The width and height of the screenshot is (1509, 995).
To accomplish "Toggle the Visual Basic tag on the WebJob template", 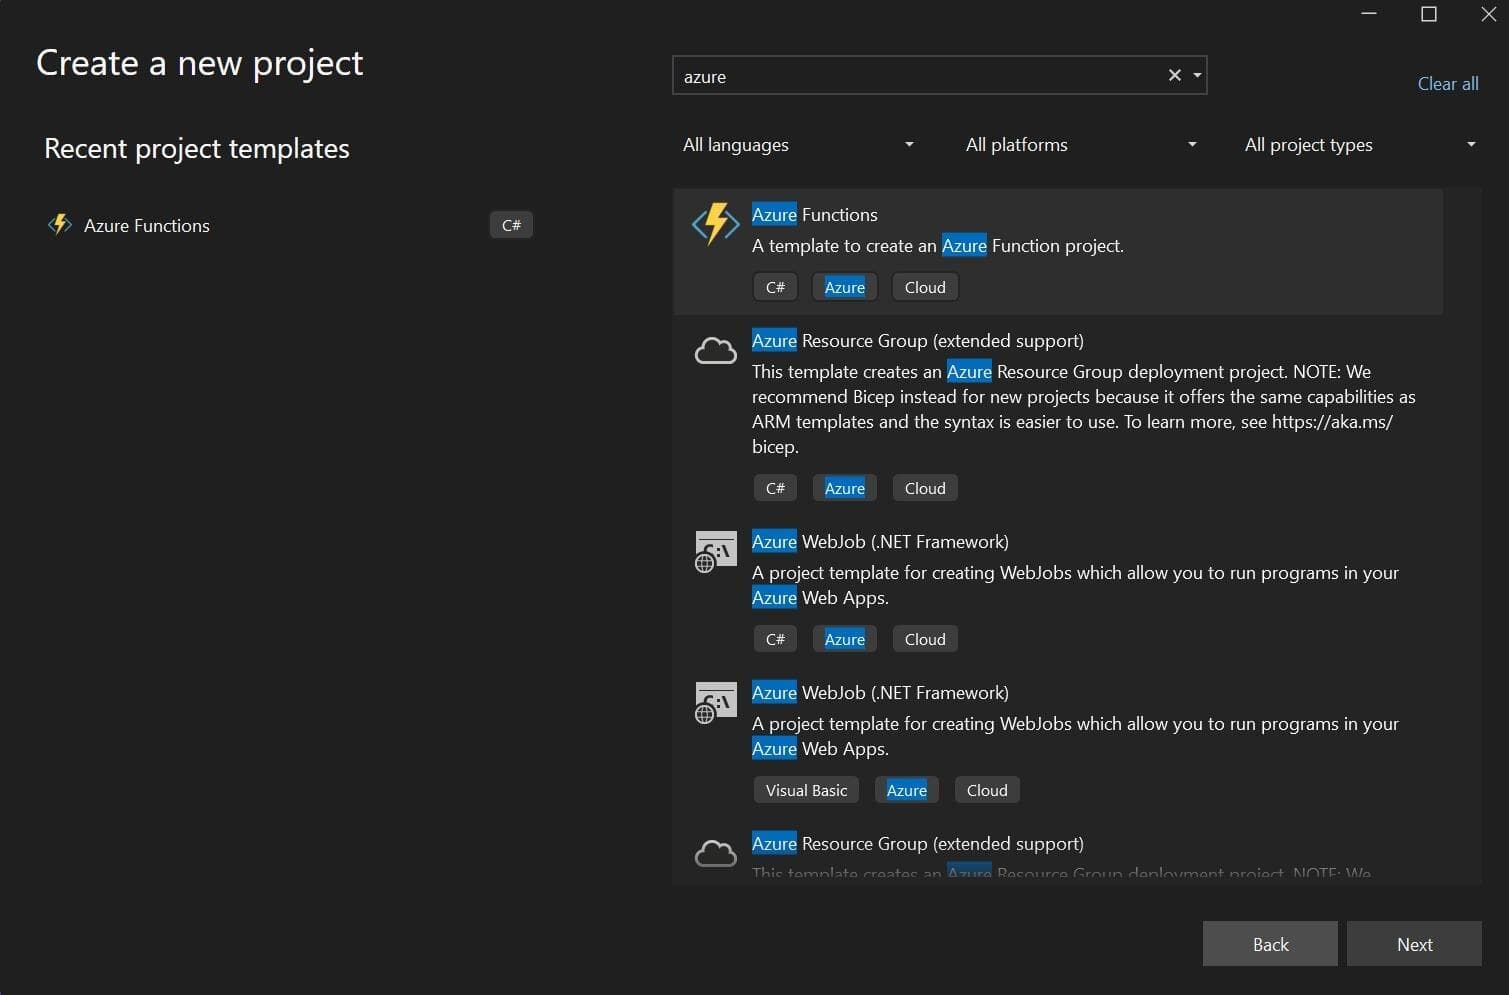I will [805, 789].
